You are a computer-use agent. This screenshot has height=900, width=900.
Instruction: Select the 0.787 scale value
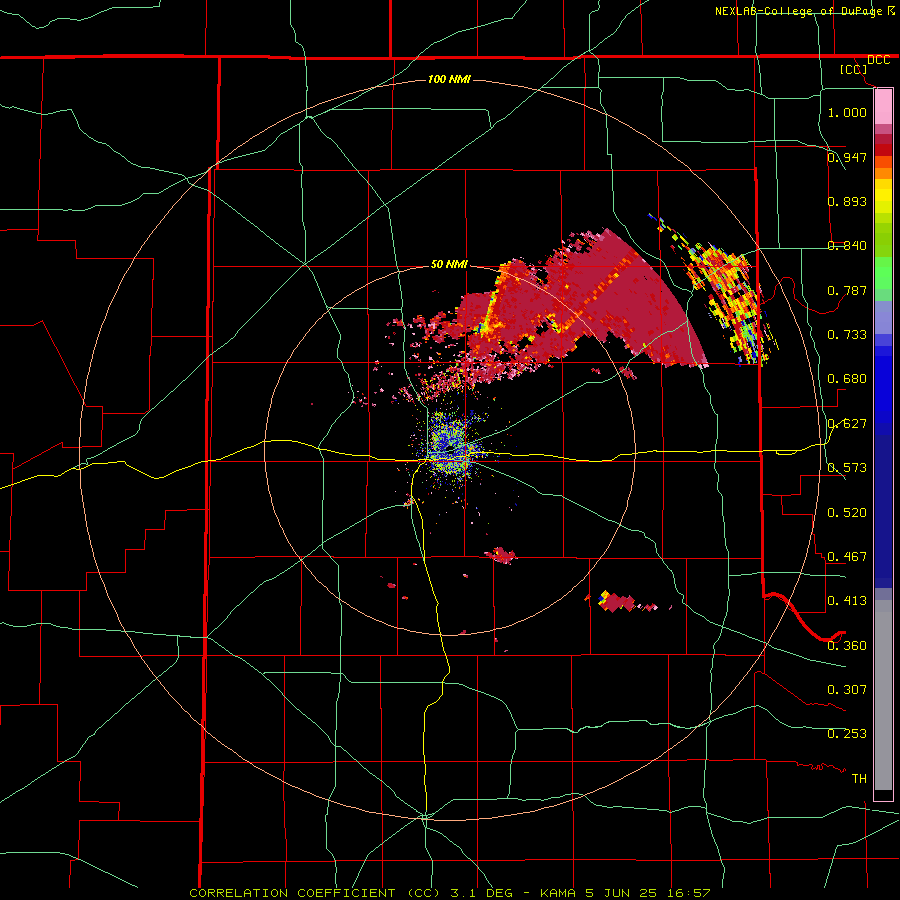coord(847,290)
